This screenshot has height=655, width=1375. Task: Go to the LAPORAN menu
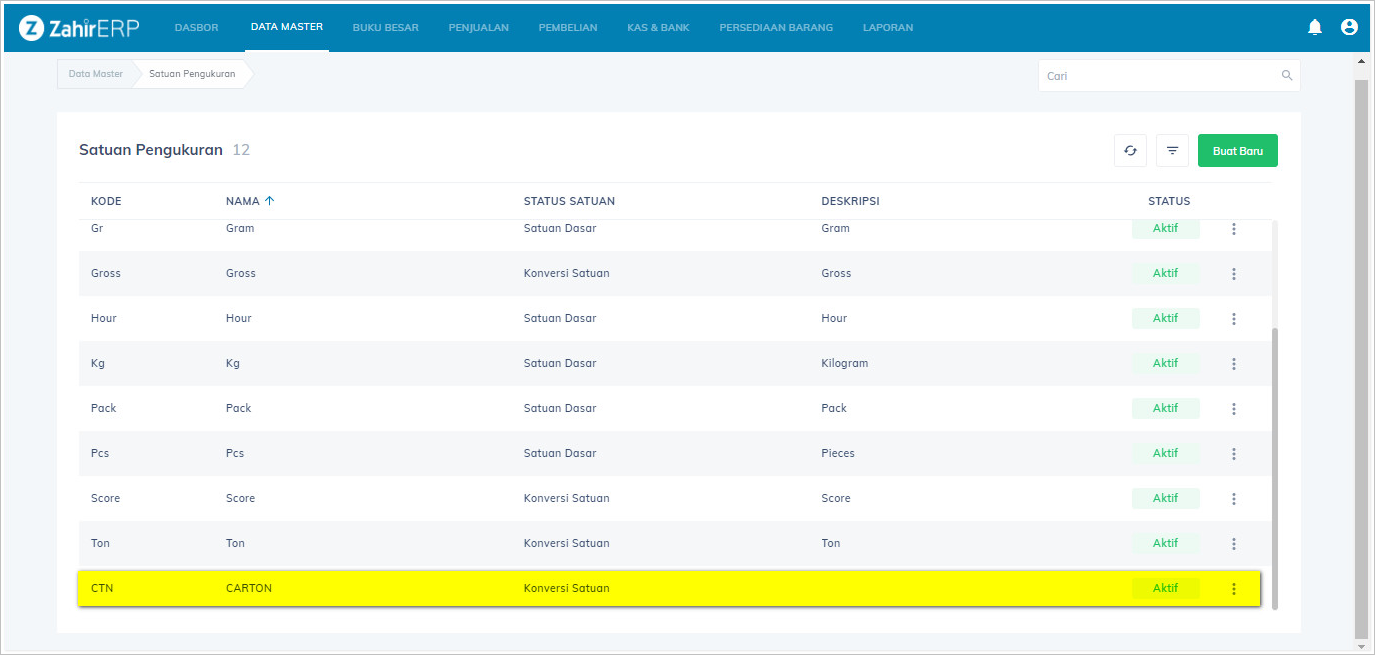tap(887, 28)
